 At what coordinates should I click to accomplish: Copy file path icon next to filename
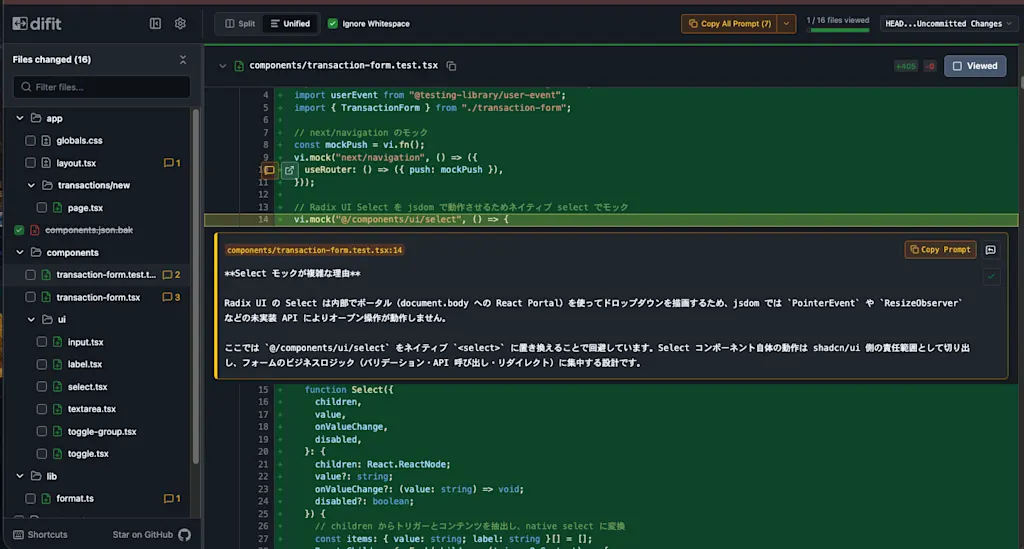coord(451,66)
